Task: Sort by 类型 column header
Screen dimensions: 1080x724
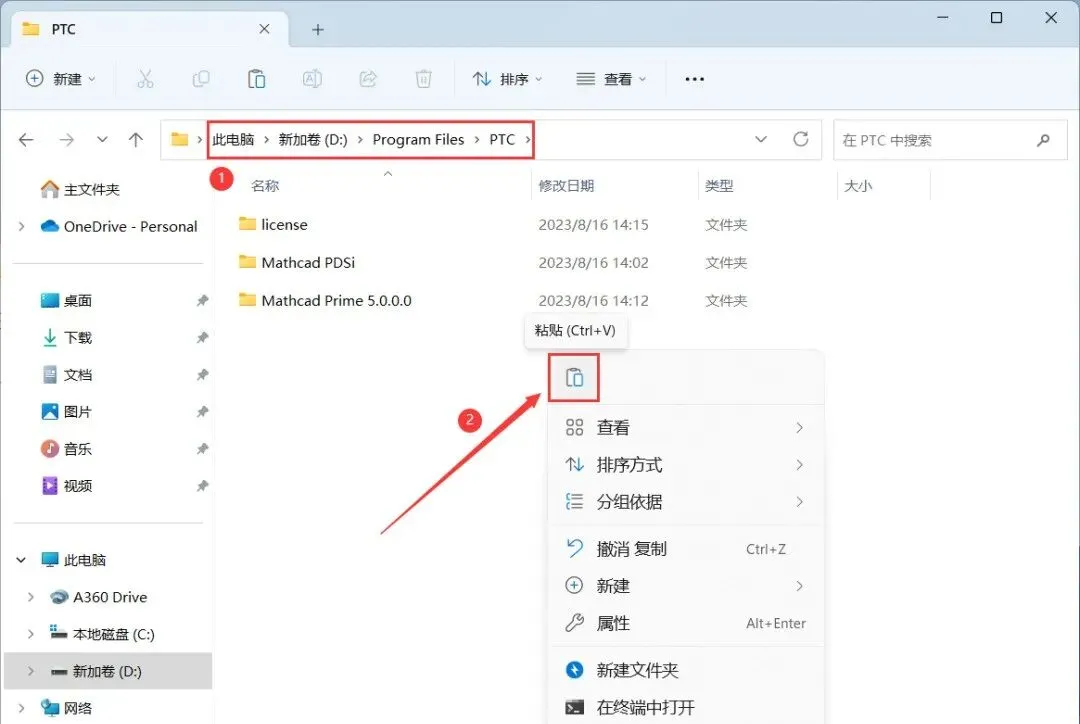Action: (x=719, y=186)
